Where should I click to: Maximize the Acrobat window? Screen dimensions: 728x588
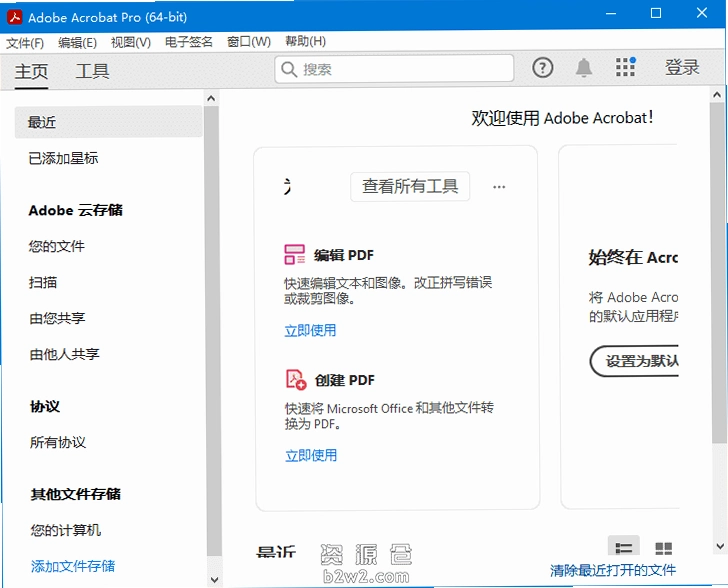(x=656, y=13)
